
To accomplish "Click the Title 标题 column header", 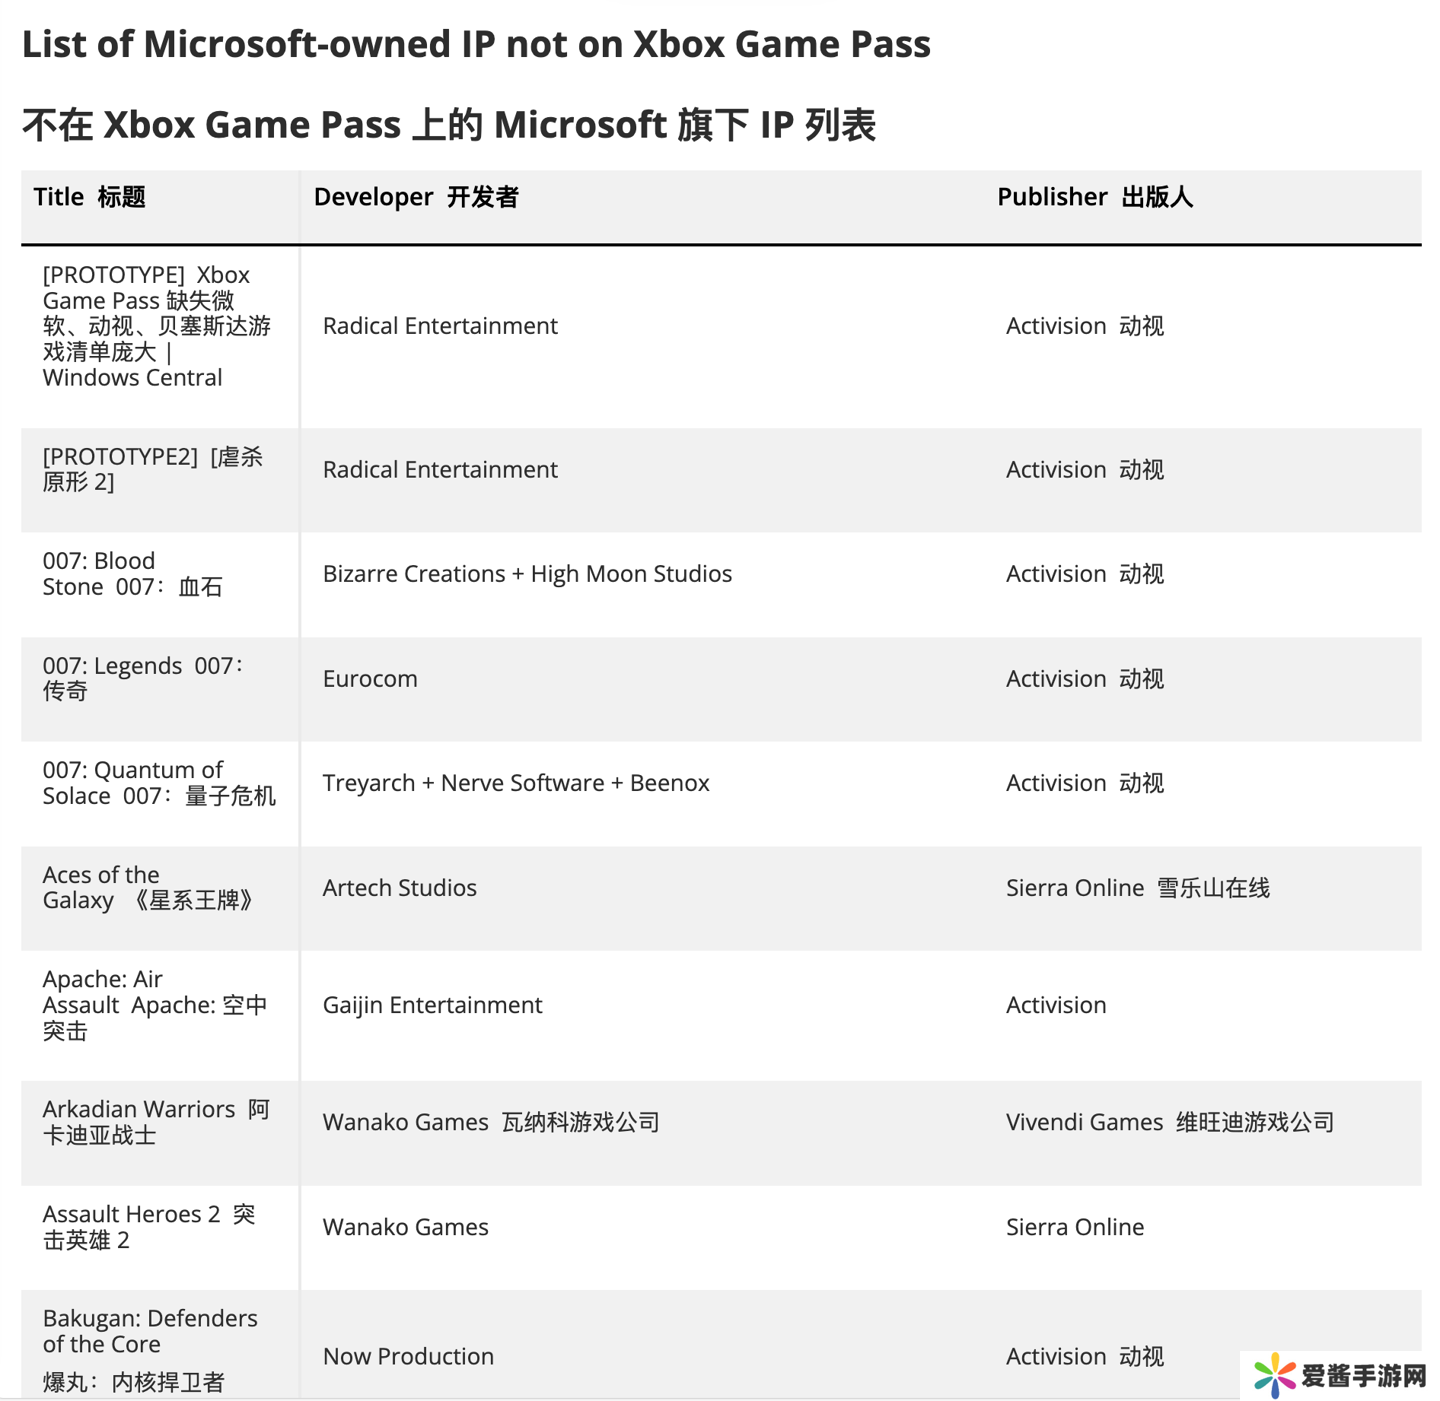I will [90, 197].
